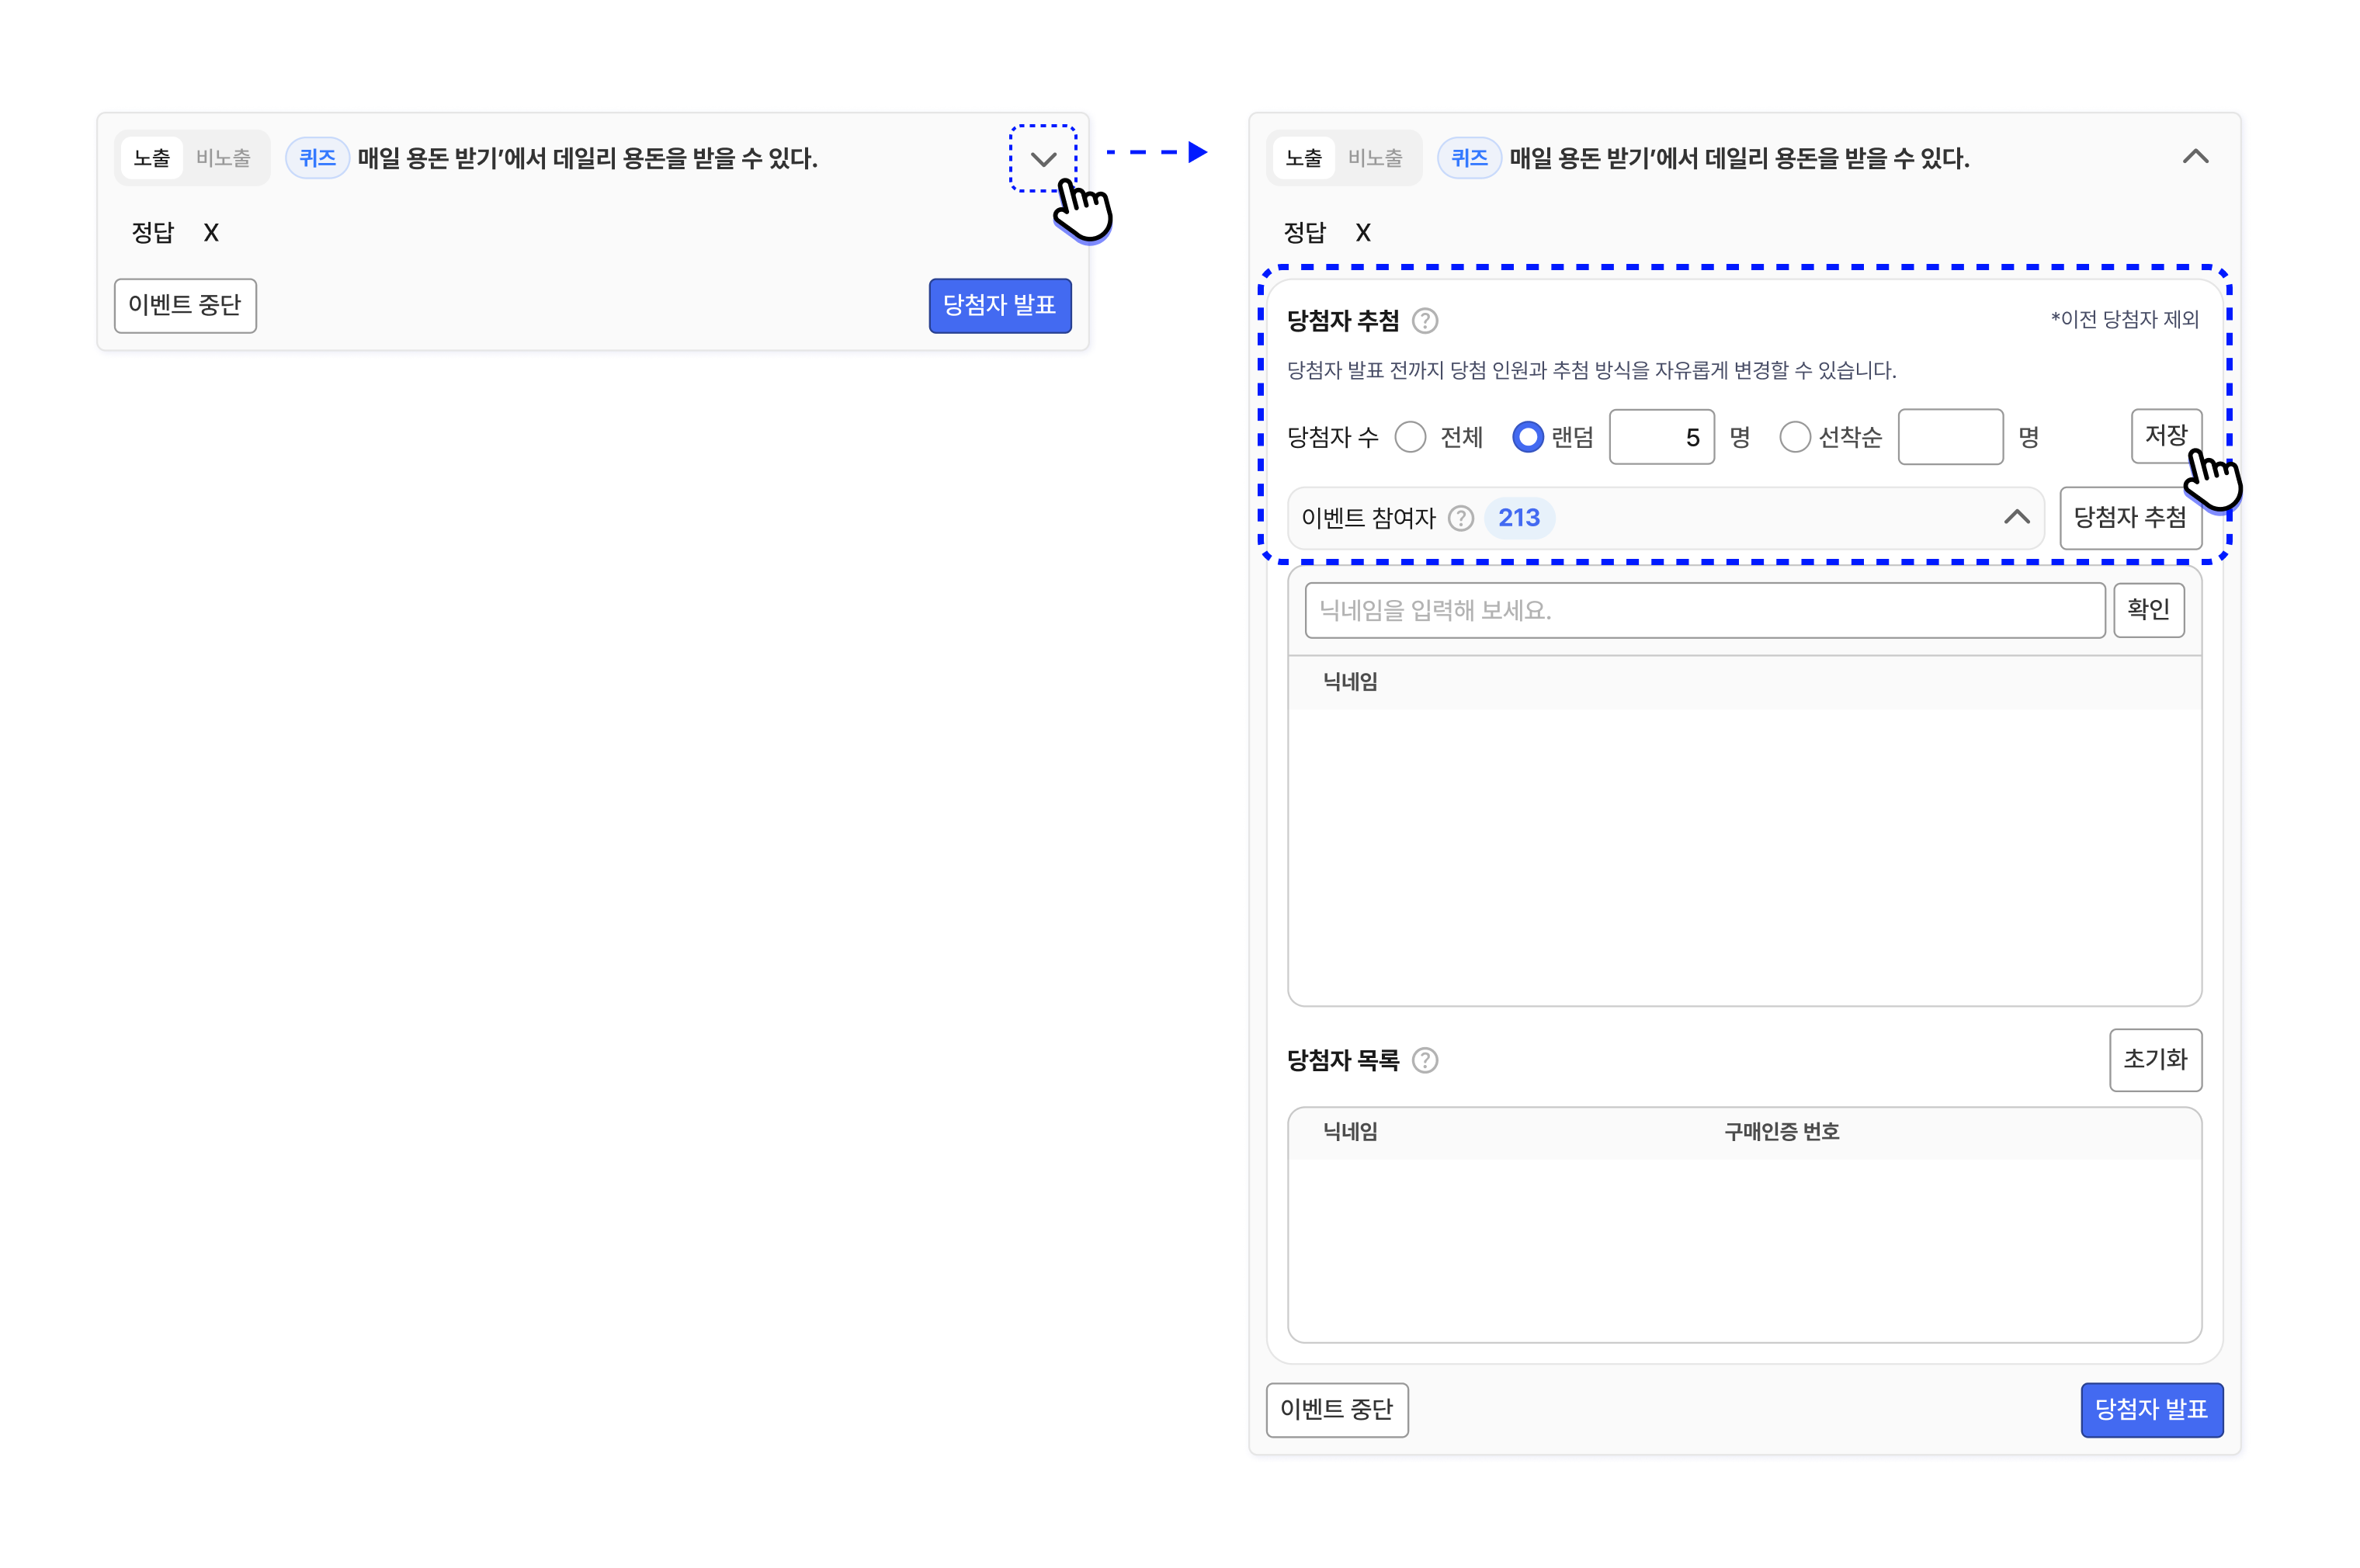The width and height of the screenshot is (2360, 1568).
Task: Select the 전체 radio option
Action: (x=1410, y=437)
